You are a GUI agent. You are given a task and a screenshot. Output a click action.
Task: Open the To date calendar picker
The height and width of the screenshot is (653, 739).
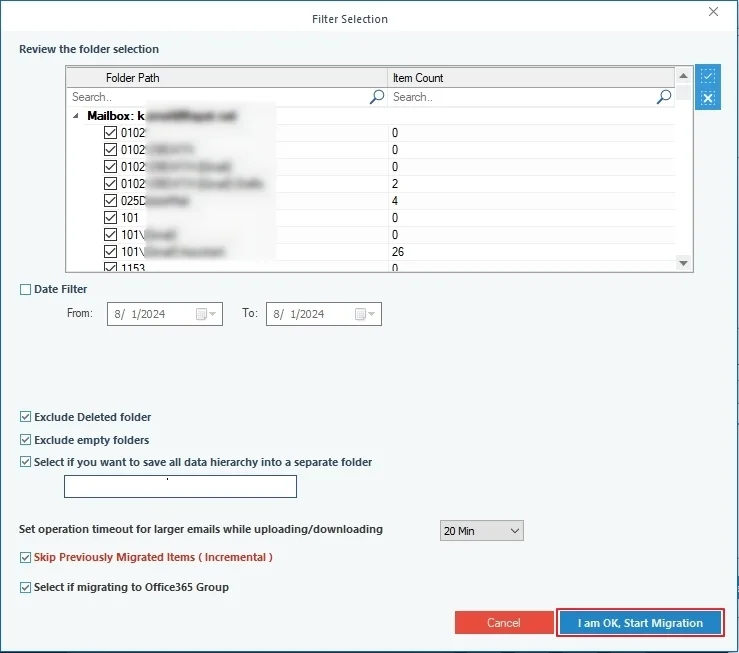(365, 314)
